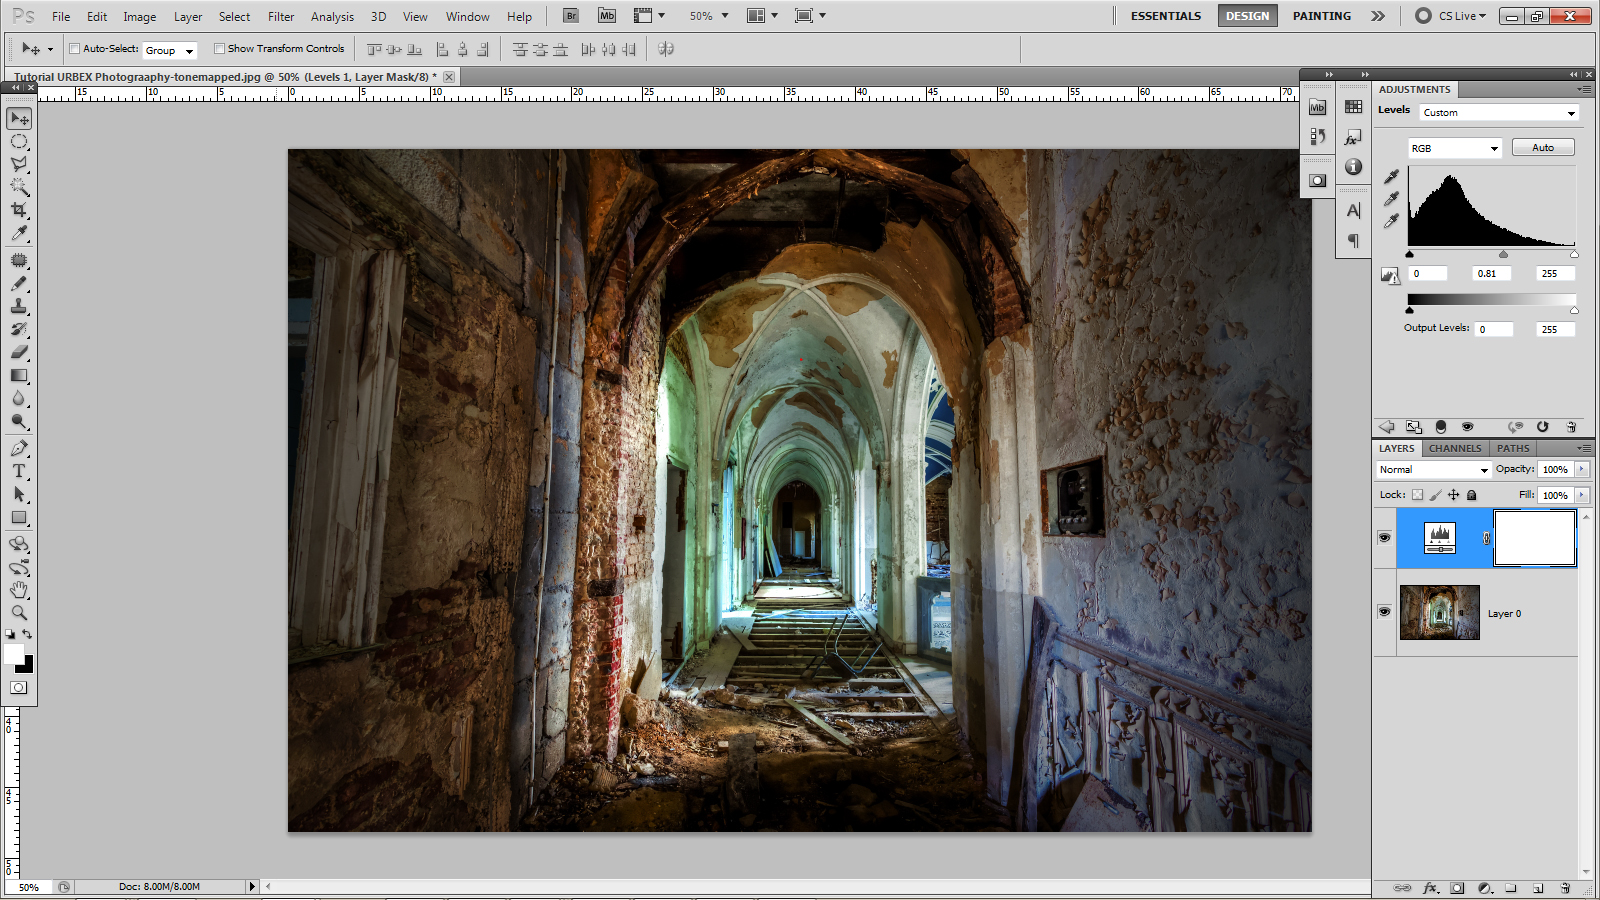This screenshot has height=900, width=1600.
Task: Open the Filter menu
Action: pyautogui.click(x=281, y=17)
